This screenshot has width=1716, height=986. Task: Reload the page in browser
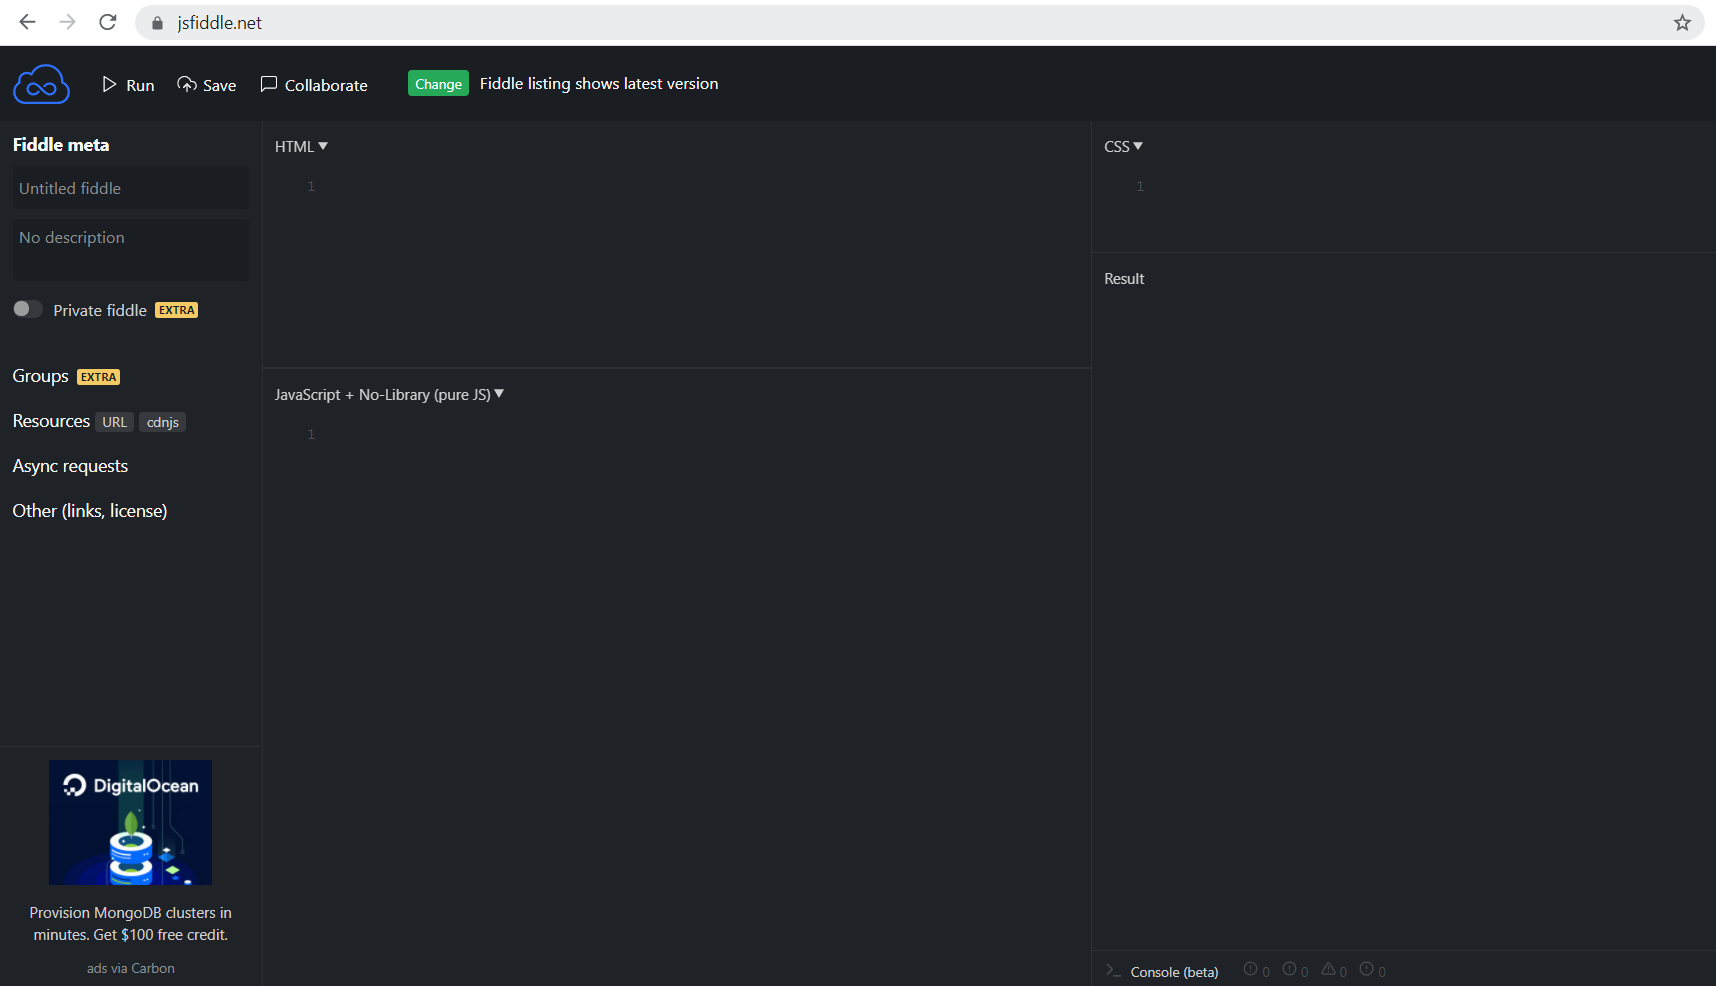click(108, 22)
